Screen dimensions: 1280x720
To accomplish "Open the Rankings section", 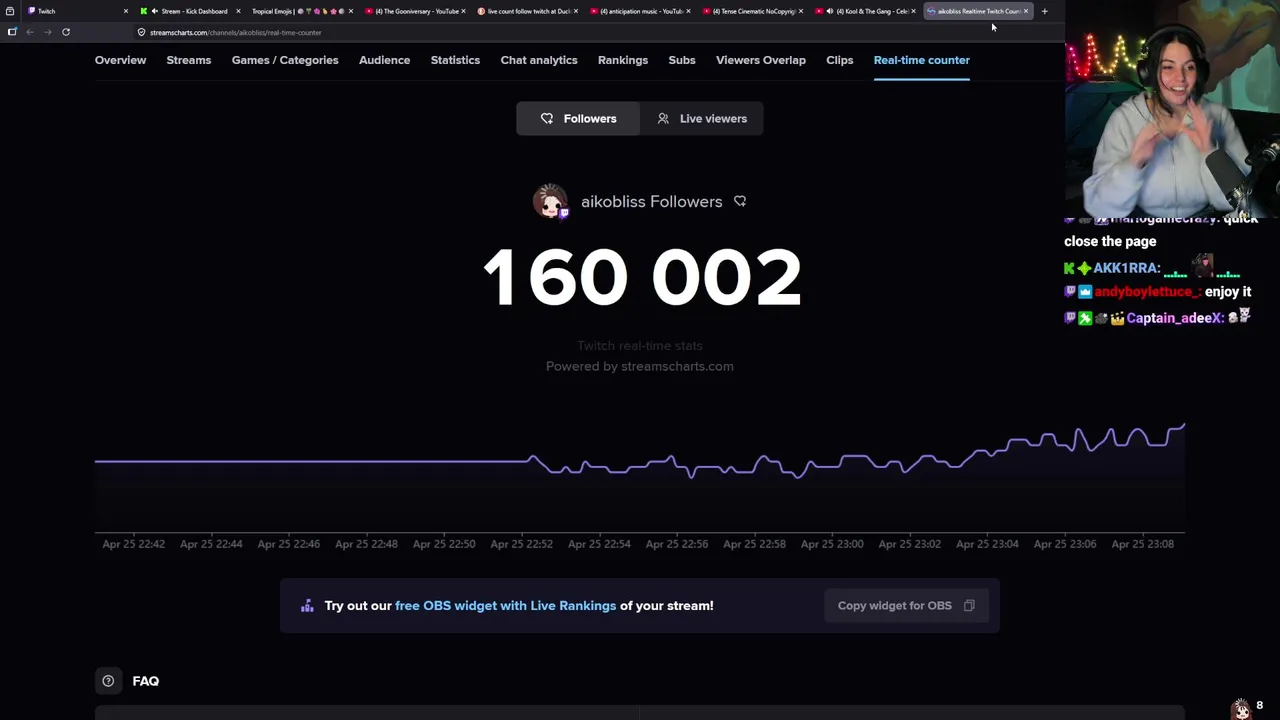I will (623, 60).
